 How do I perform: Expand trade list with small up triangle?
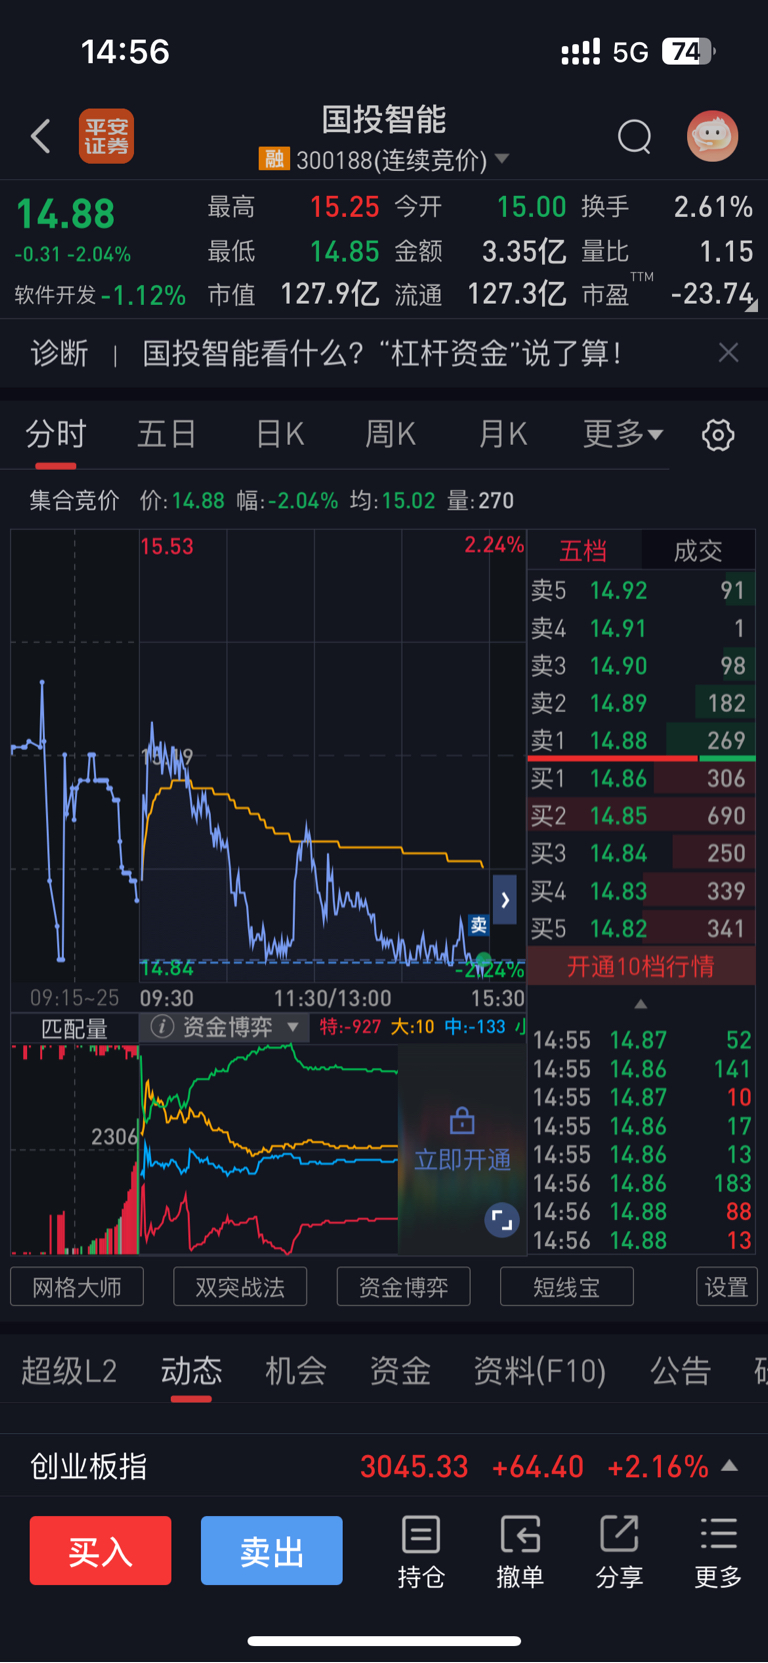click(x=641, y=1004)
